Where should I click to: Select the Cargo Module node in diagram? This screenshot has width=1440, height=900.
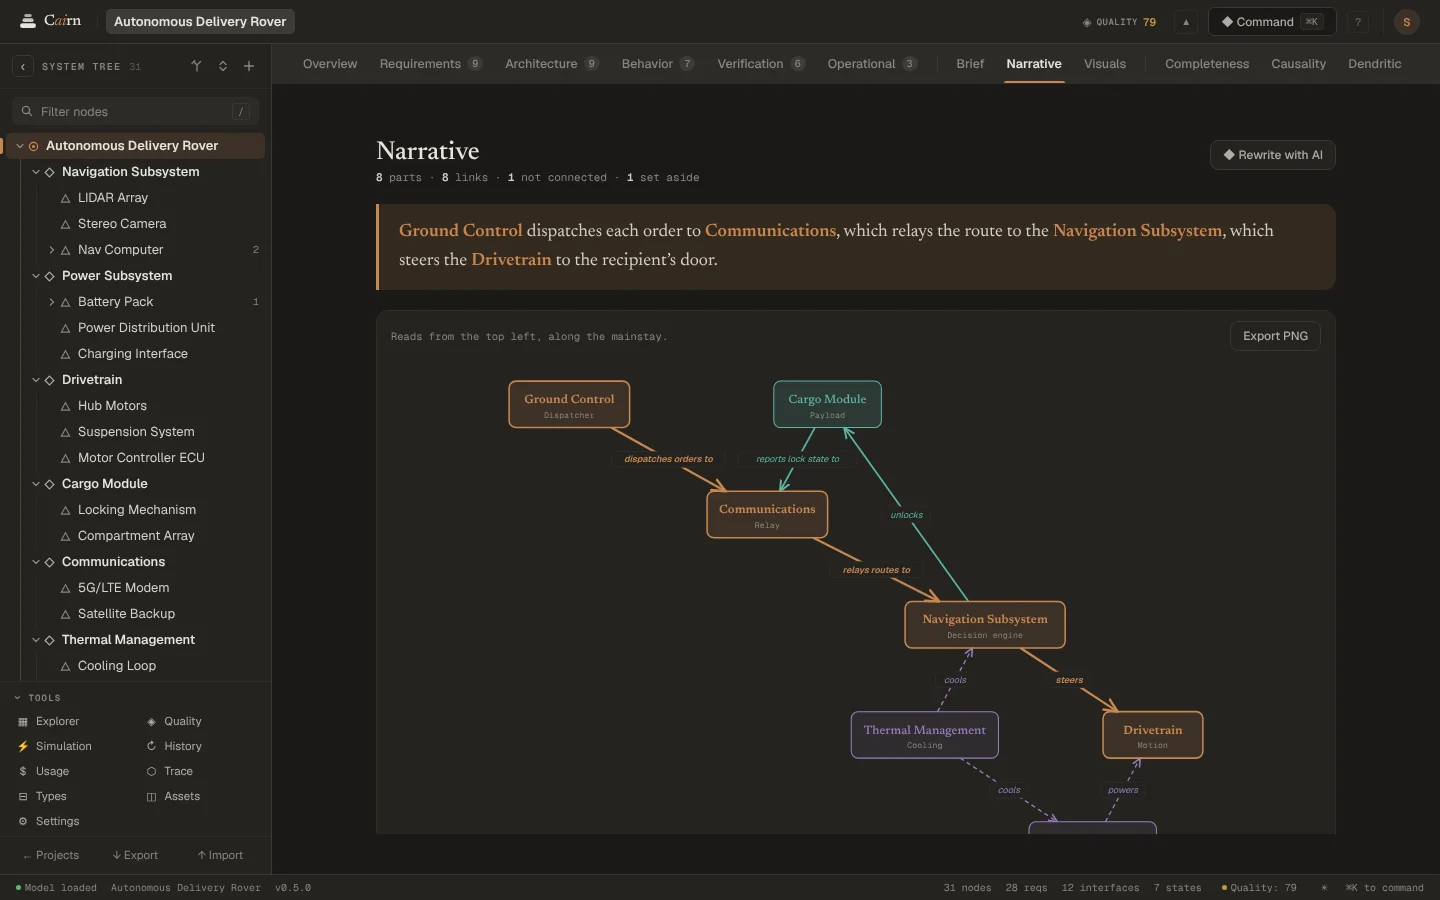[827, 404]
